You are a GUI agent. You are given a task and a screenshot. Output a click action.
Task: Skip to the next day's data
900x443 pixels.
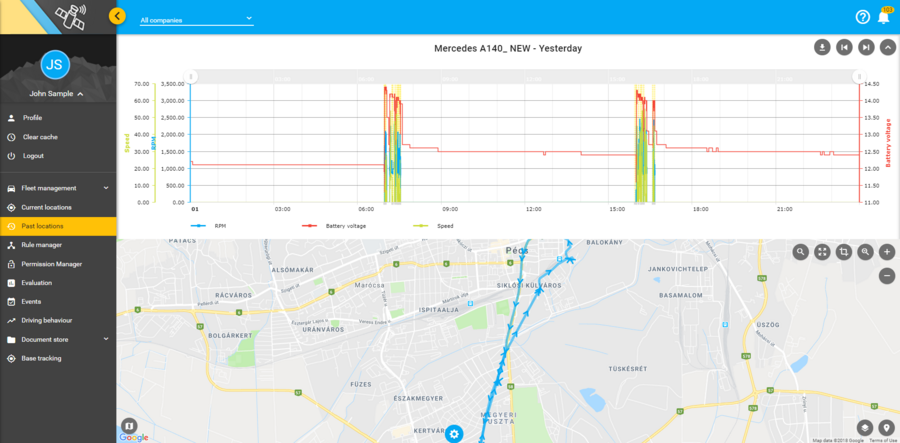[x=866, y=47]
